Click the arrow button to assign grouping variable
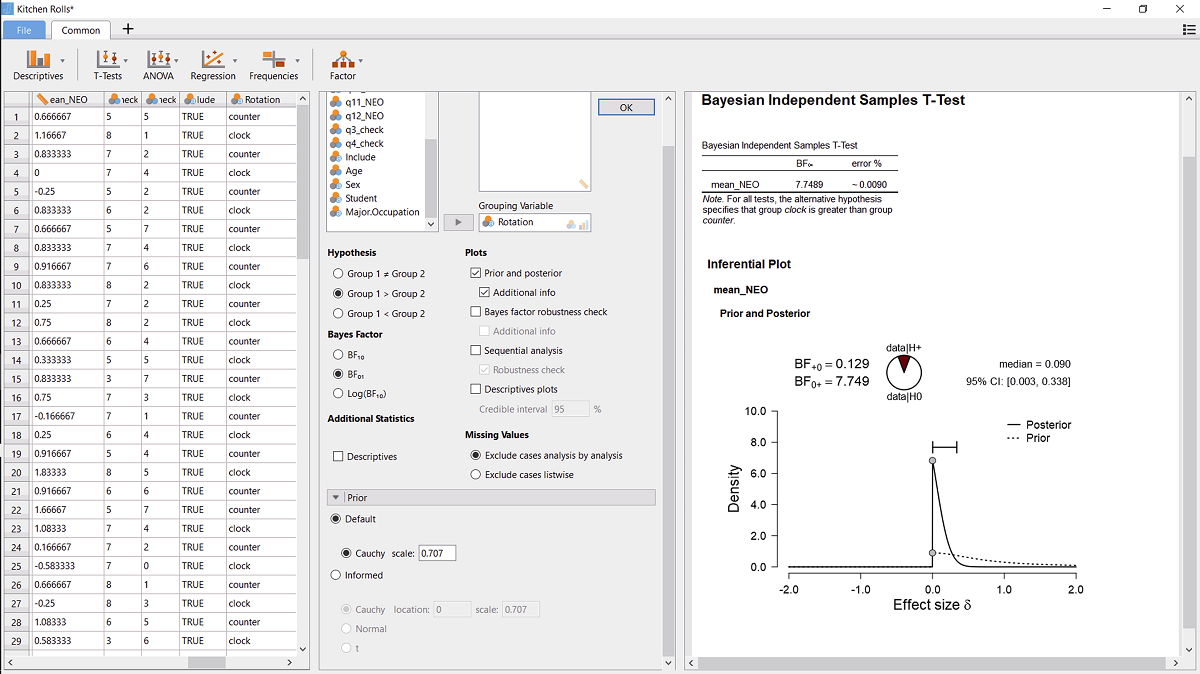1200x674 pixels. click(458, 222)
